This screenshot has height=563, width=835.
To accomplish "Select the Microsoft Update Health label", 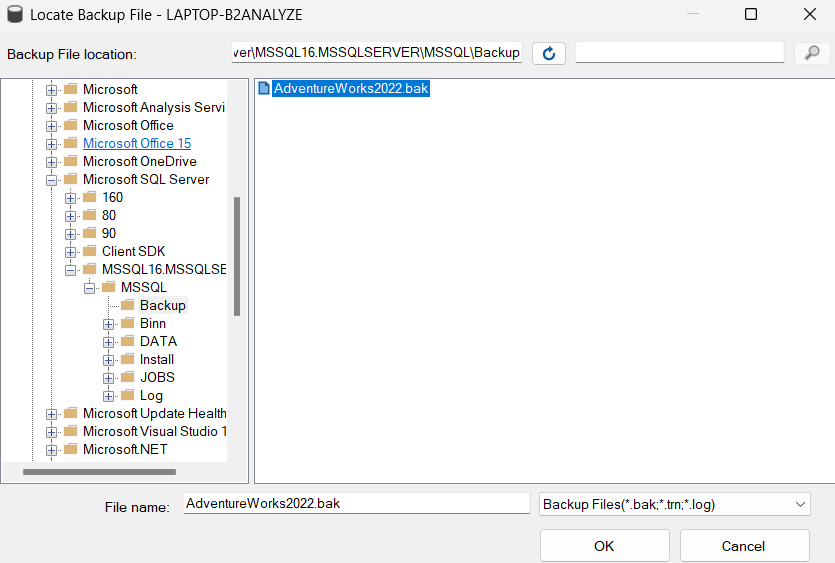I will [x=154, y=413].
